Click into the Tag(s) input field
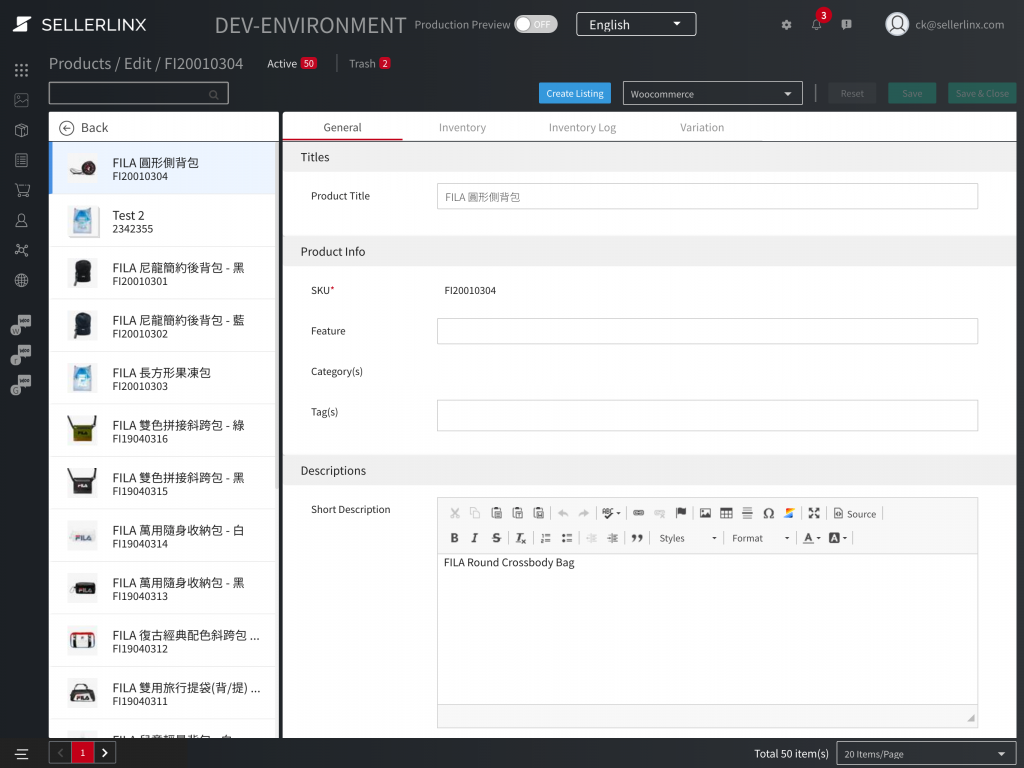This screenshot has width=1024, height=768. pos(707,415)
